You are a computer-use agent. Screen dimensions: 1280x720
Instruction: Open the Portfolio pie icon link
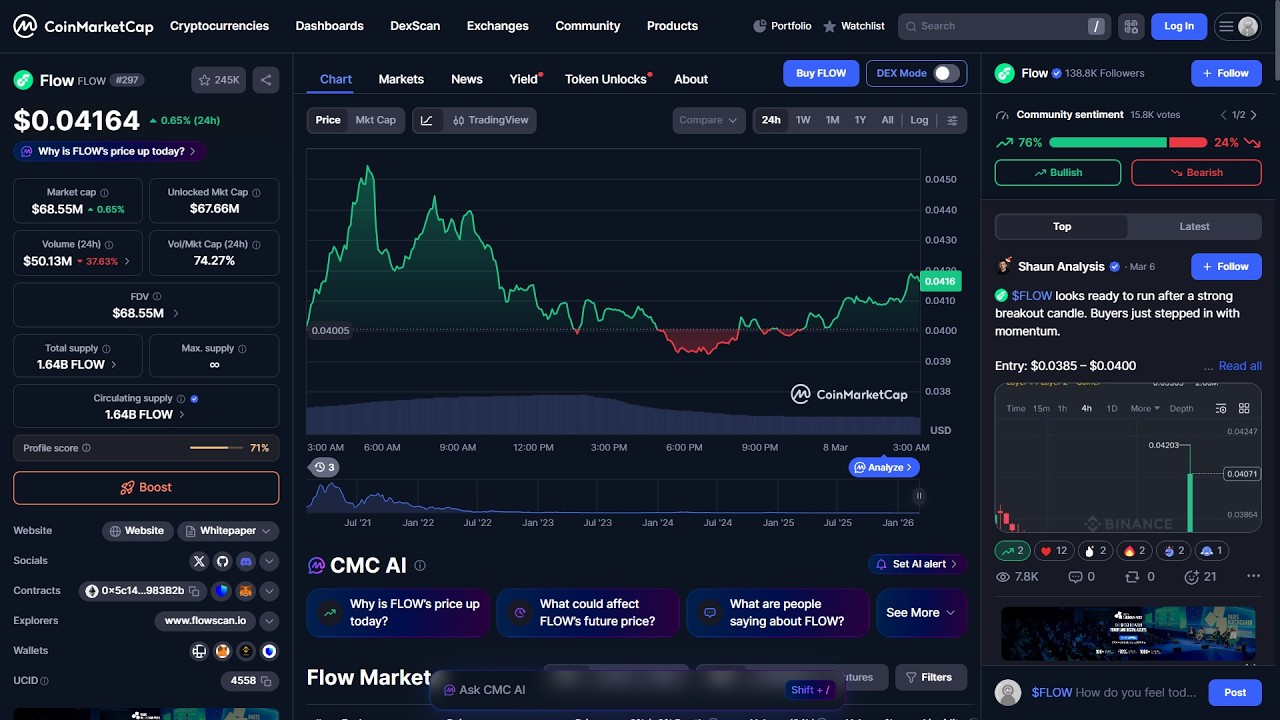pyautogui.click(x=782, y=26)
